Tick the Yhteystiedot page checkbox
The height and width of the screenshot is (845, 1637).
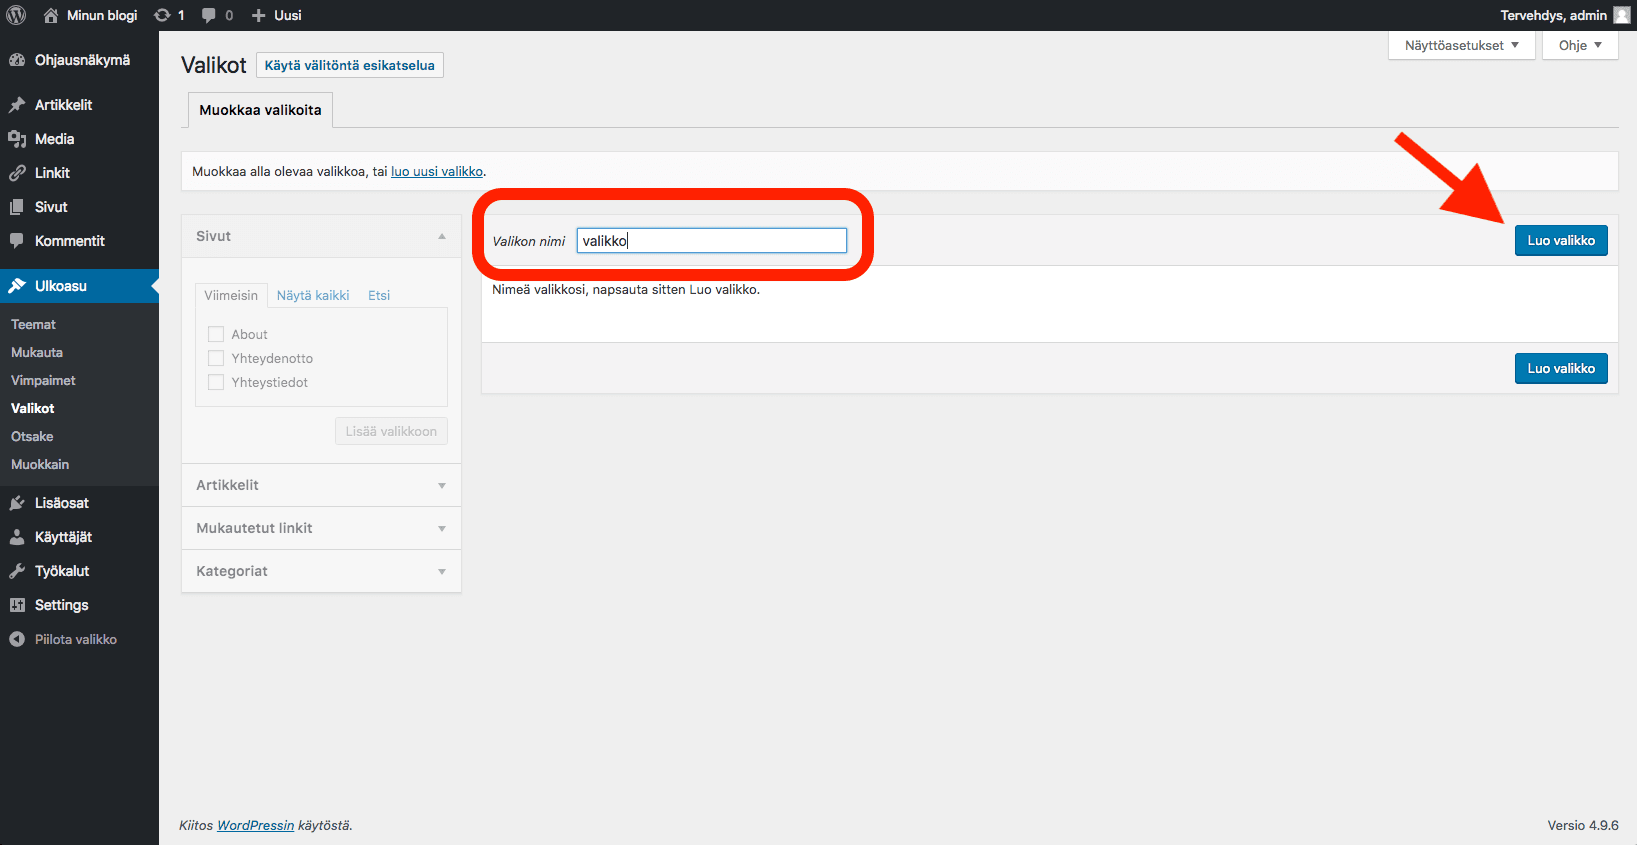[216, 382]
